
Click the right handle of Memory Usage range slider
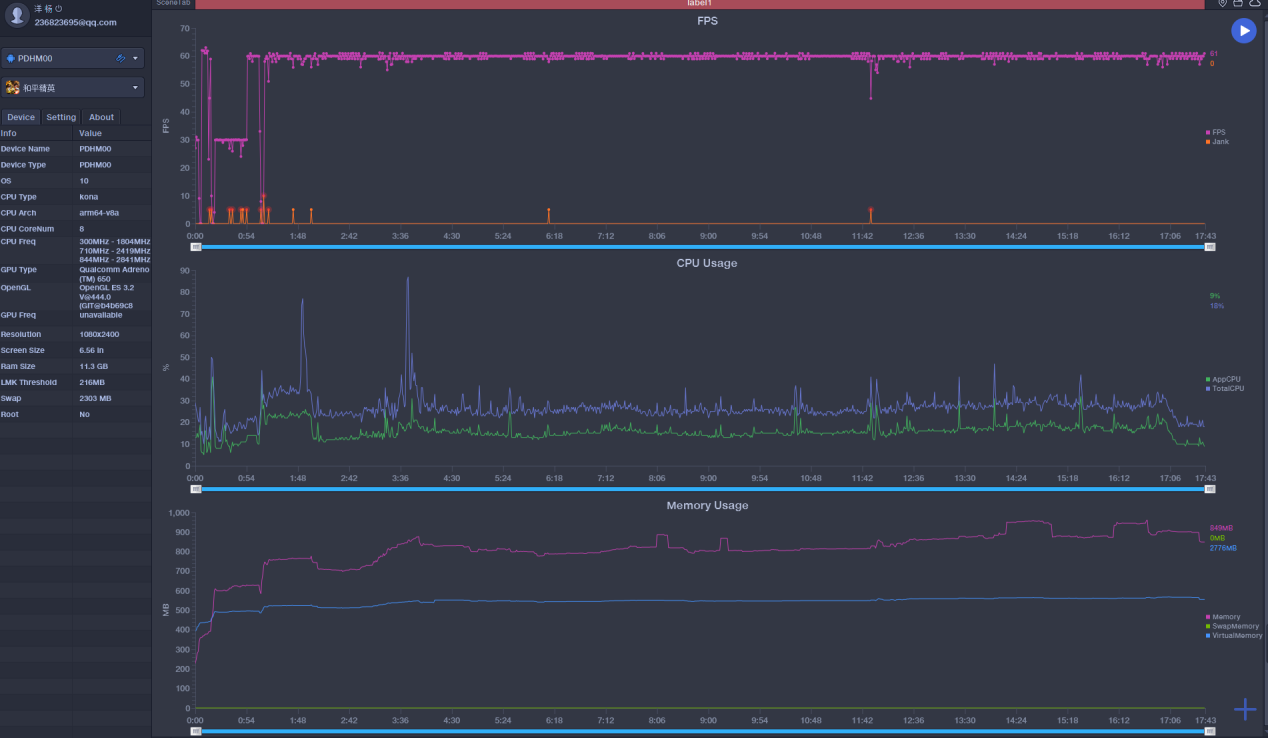tap(1210, 731)
